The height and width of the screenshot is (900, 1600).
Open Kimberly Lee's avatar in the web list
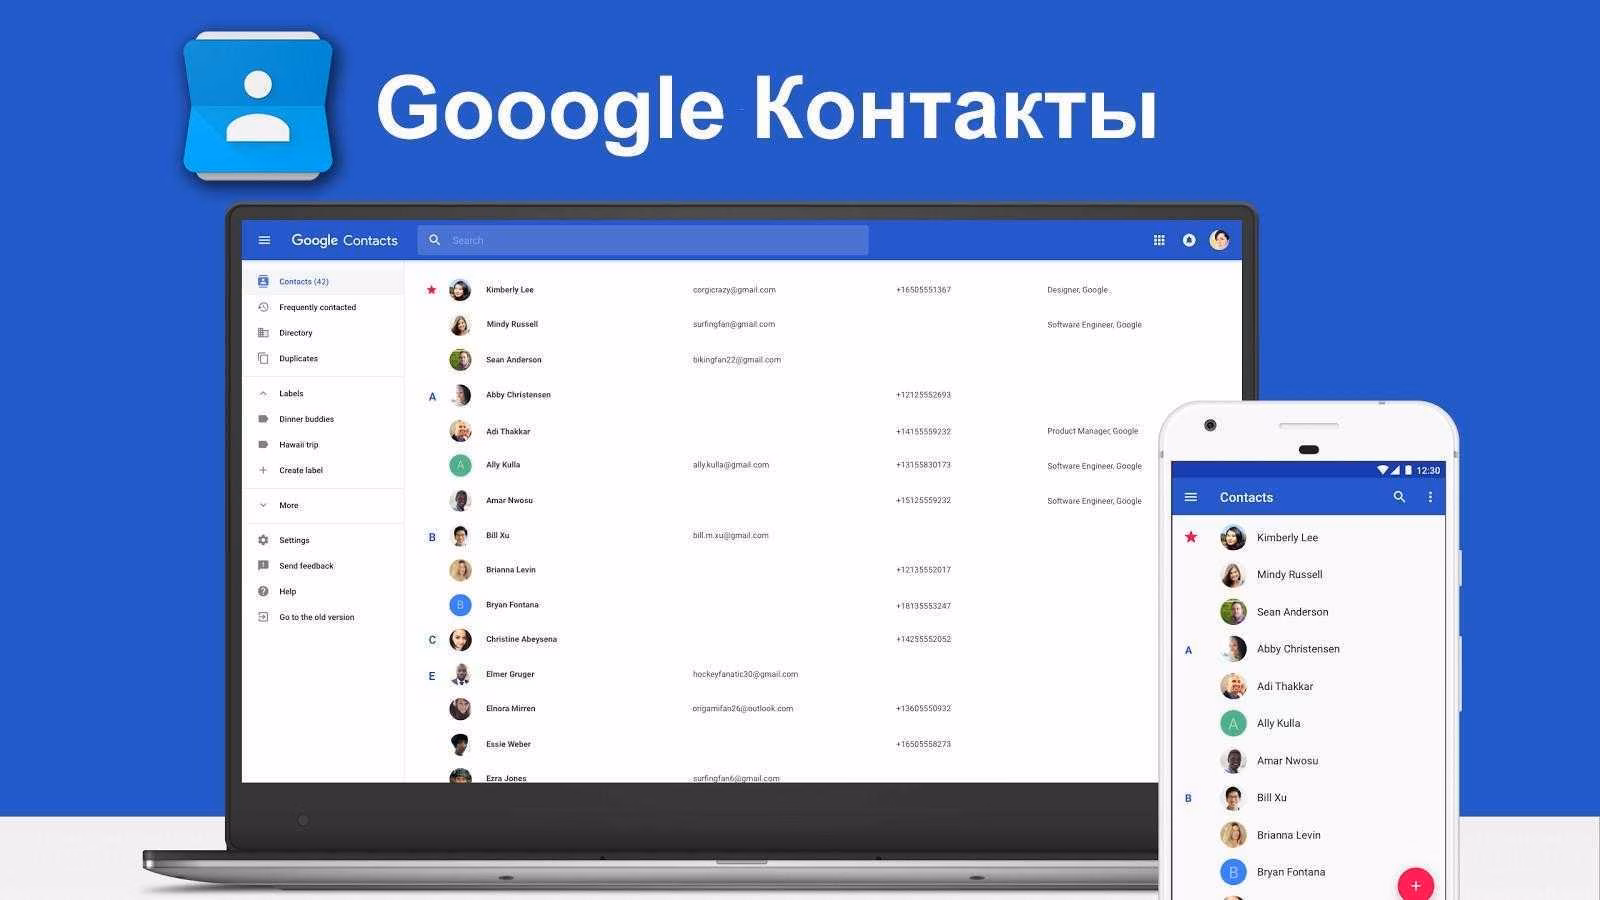click(460, 290)
